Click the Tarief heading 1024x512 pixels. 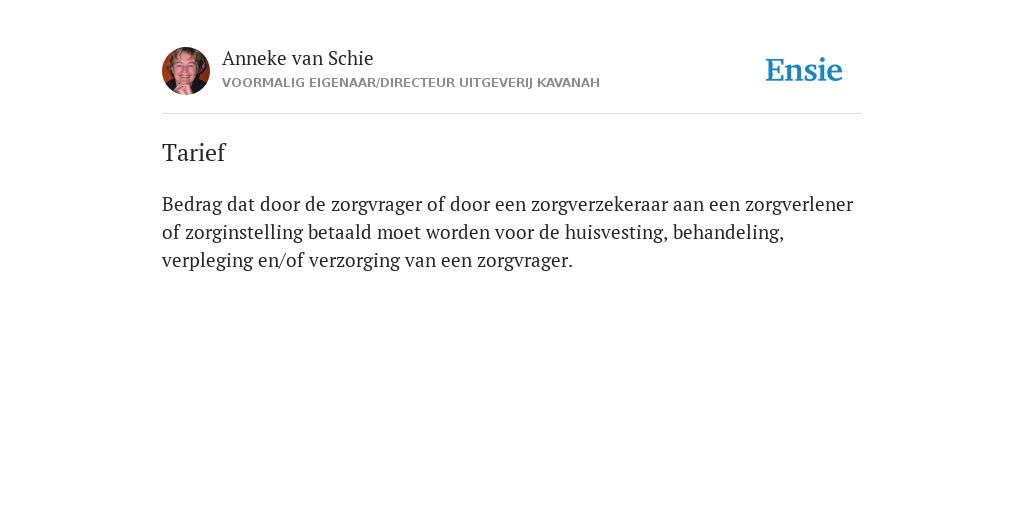[194, 153]
